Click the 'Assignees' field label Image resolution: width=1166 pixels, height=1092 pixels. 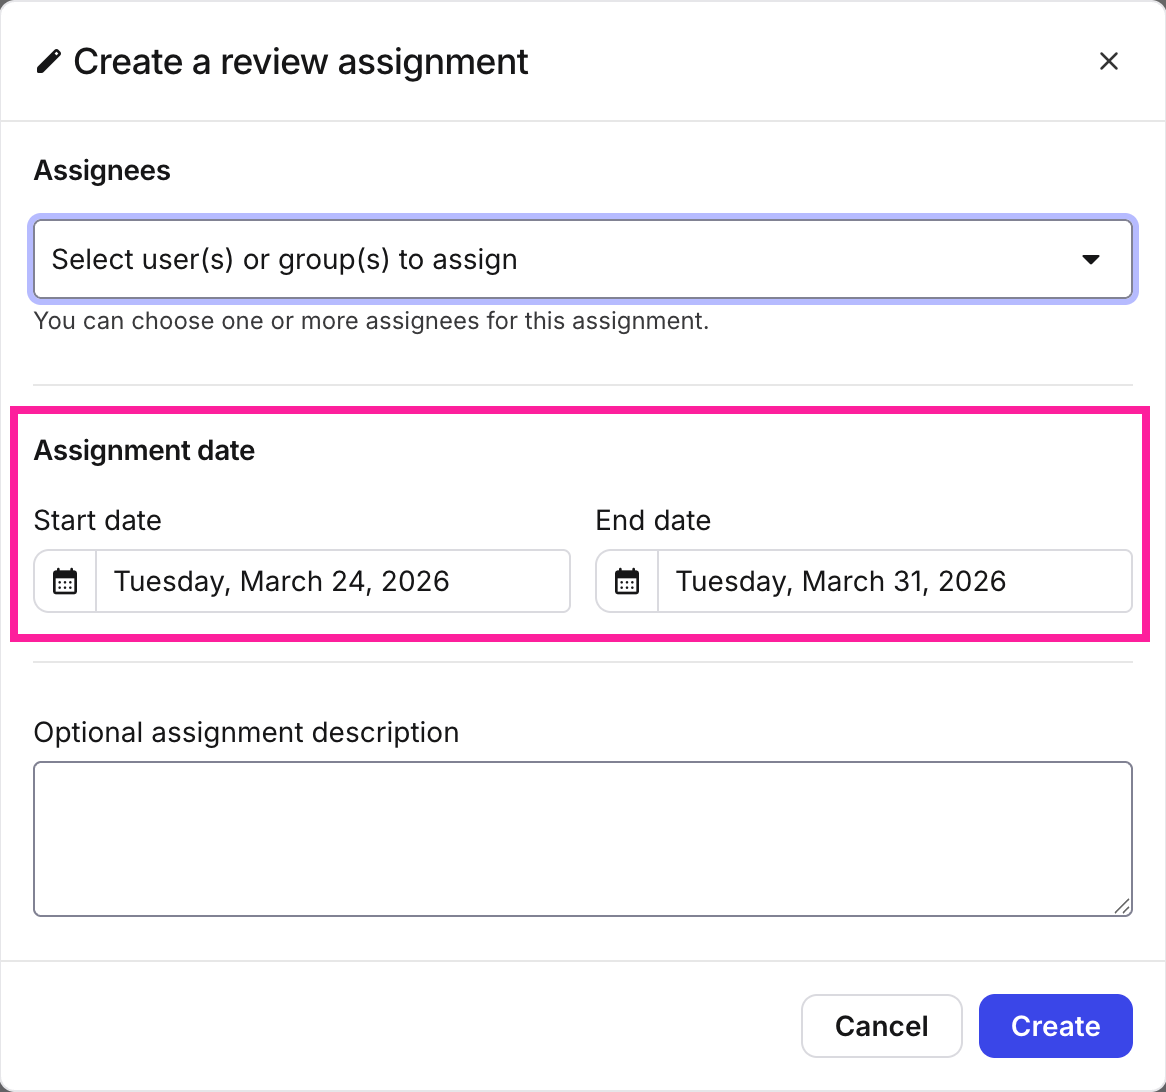(x=102, y=171)
